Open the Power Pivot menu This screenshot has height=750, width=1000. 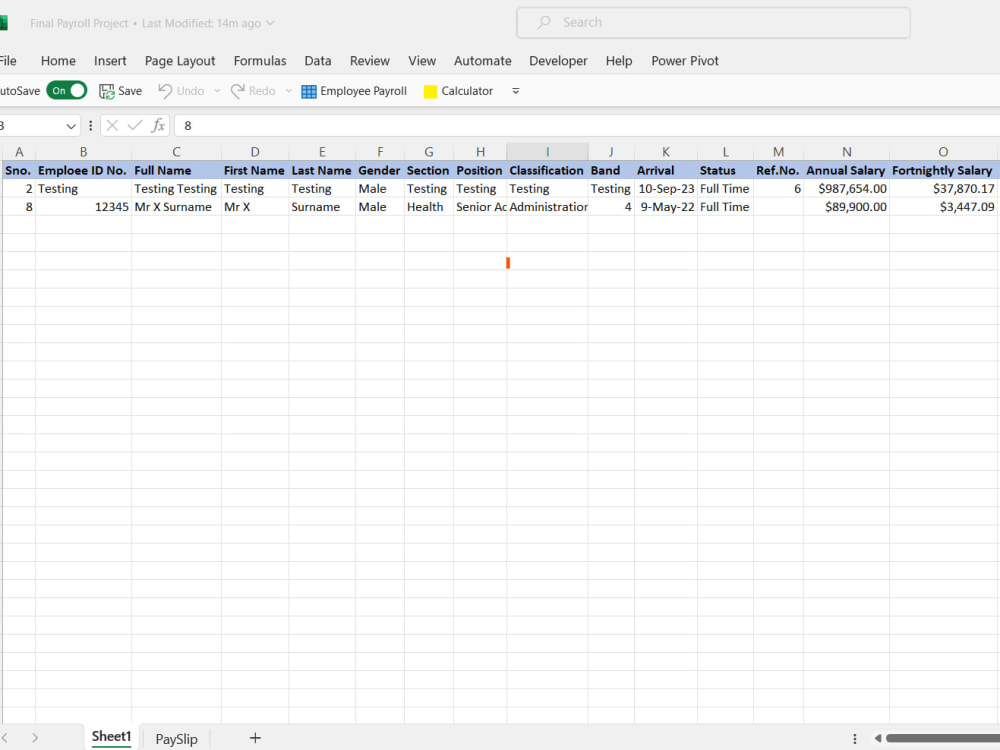685,61
